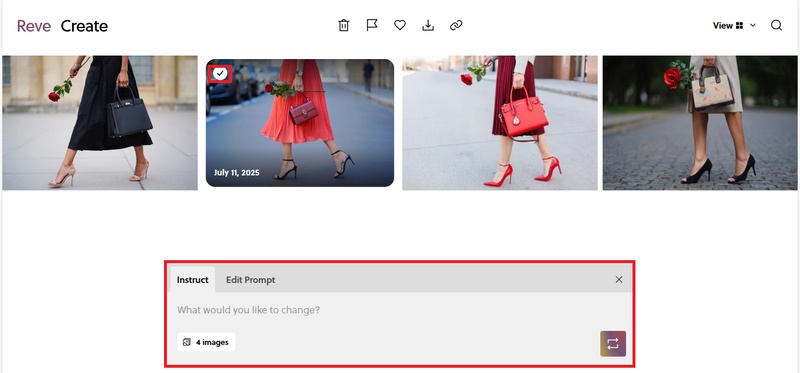Open search with magnifier icon
This screenshot has height=373, width=800.
[x=776, y=26]
